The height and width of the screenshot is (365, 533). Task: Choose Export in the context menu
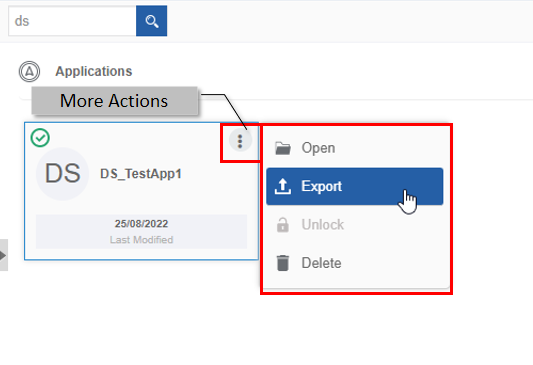point(355,186)
